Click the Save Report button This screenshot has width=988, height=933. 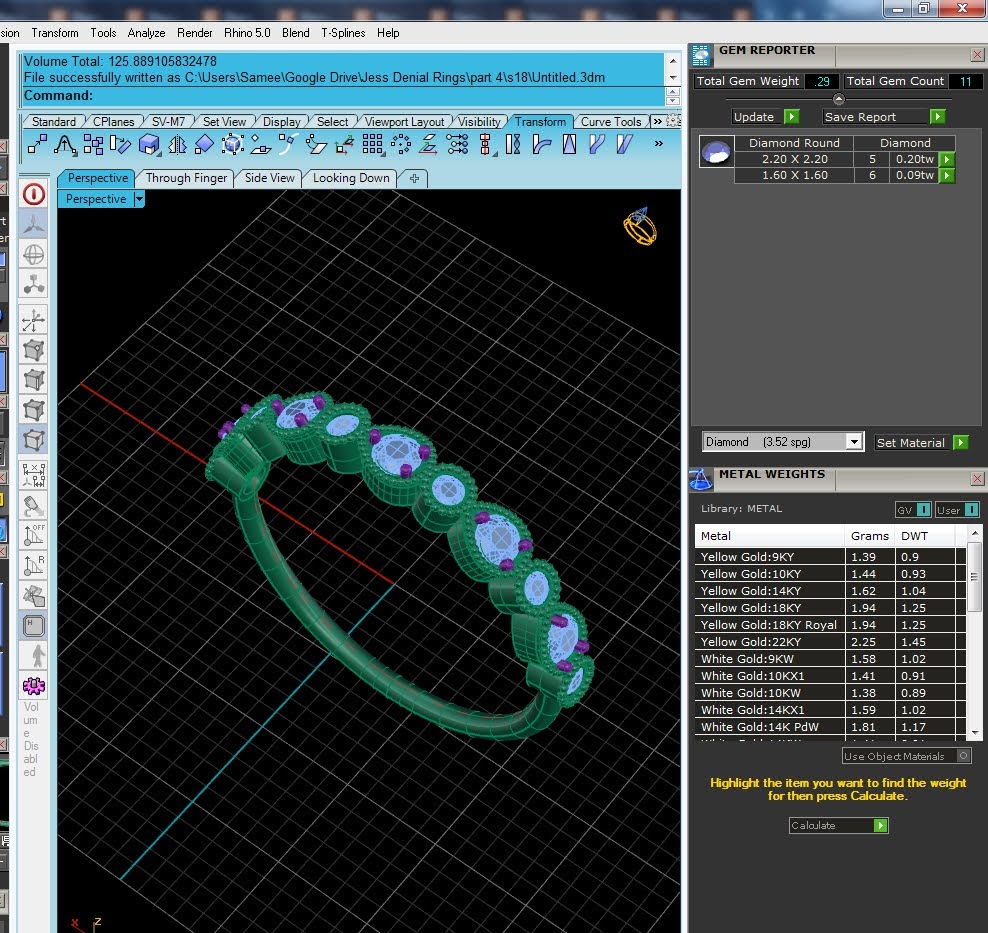[x=884, y=117]
